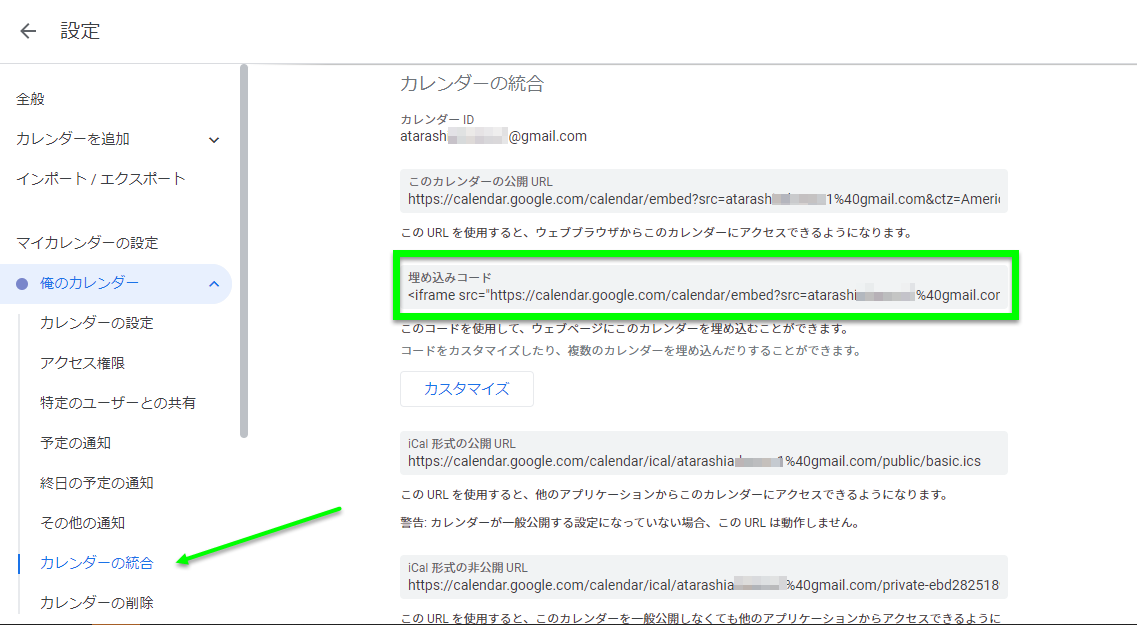Click the このカレンダーの公開 URL field
This screenshot has height=625, width=1137.
[703, 191]
